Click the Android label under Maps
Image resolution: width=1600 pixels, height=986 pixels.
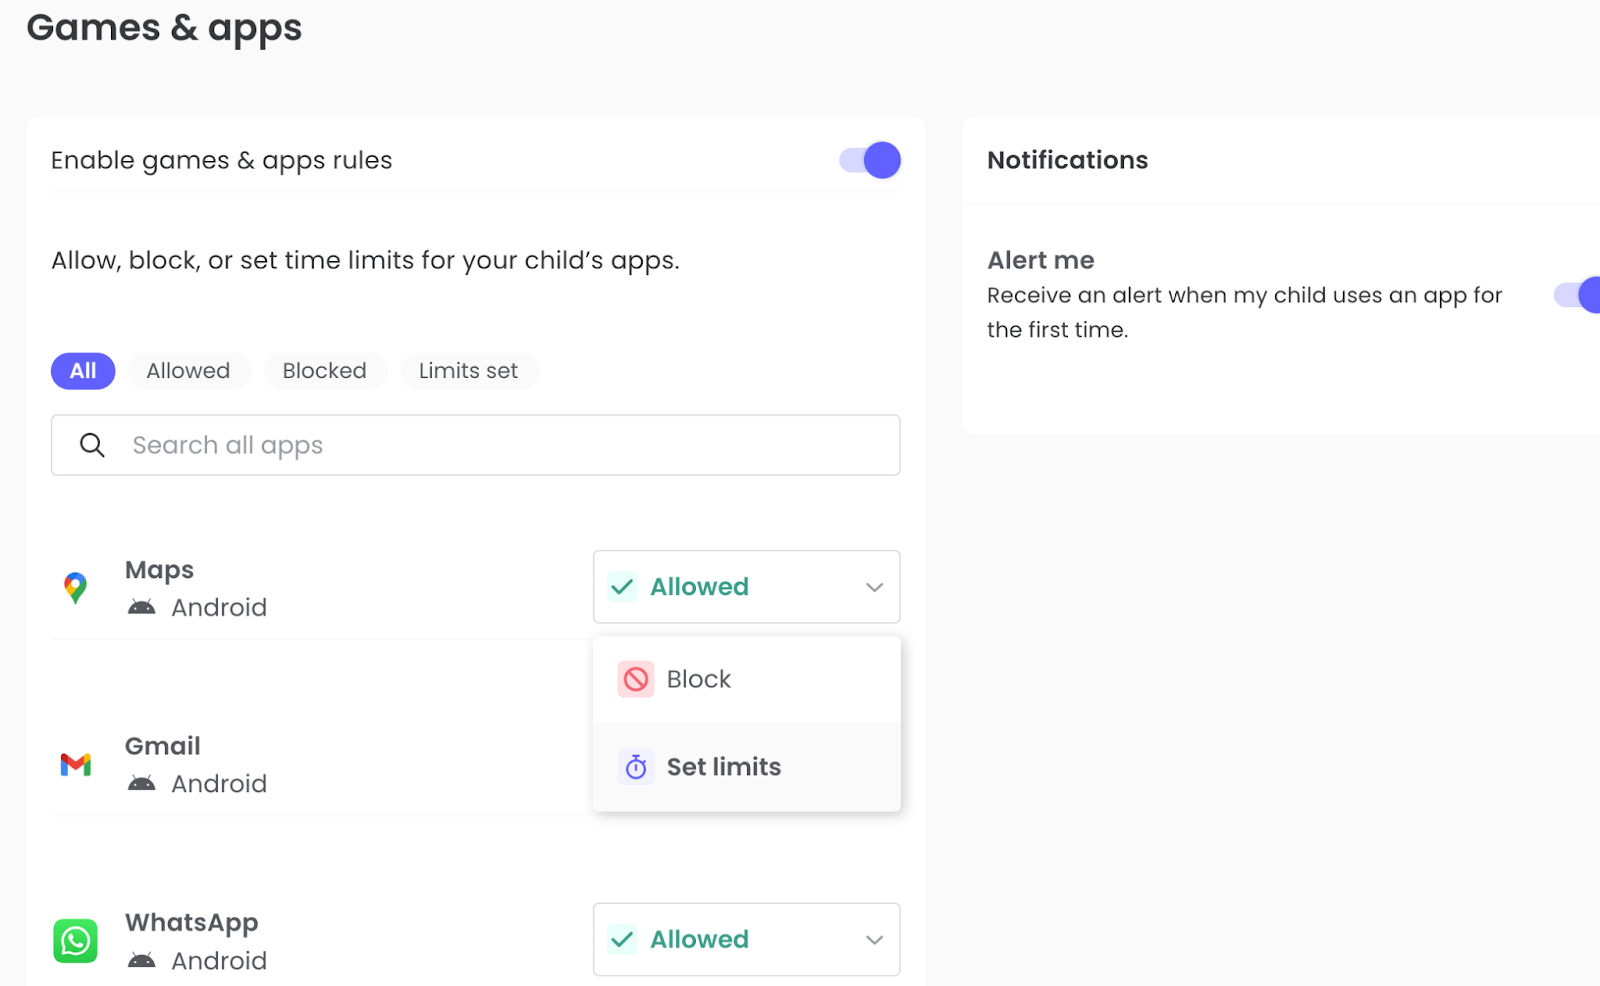[219, 607]
